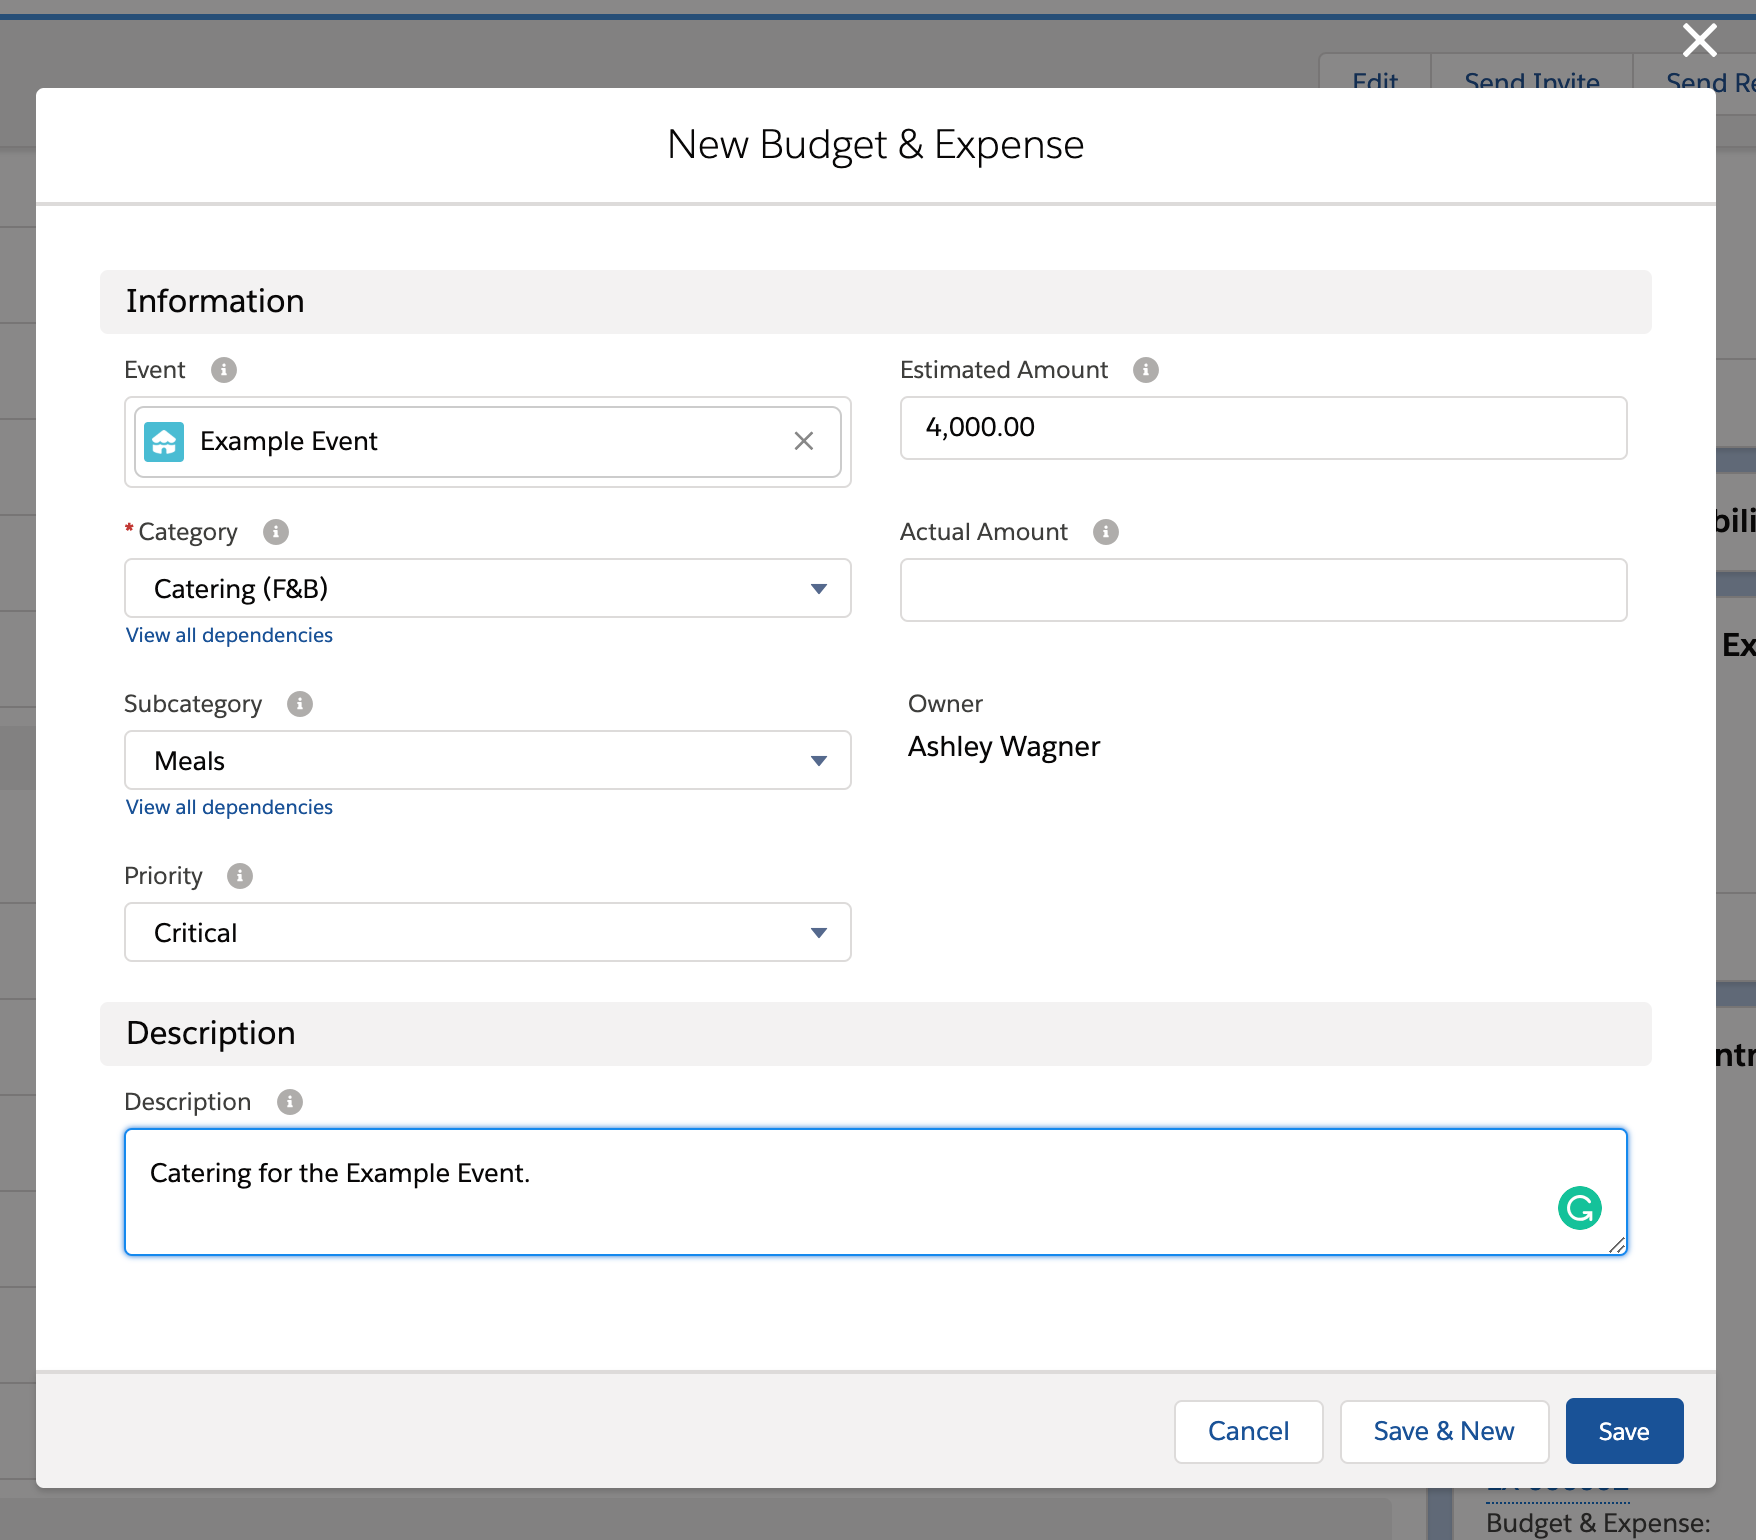Open the Grammarly widget in Description box
Screen dimensions: 1756x1540
(1580, 1208)
